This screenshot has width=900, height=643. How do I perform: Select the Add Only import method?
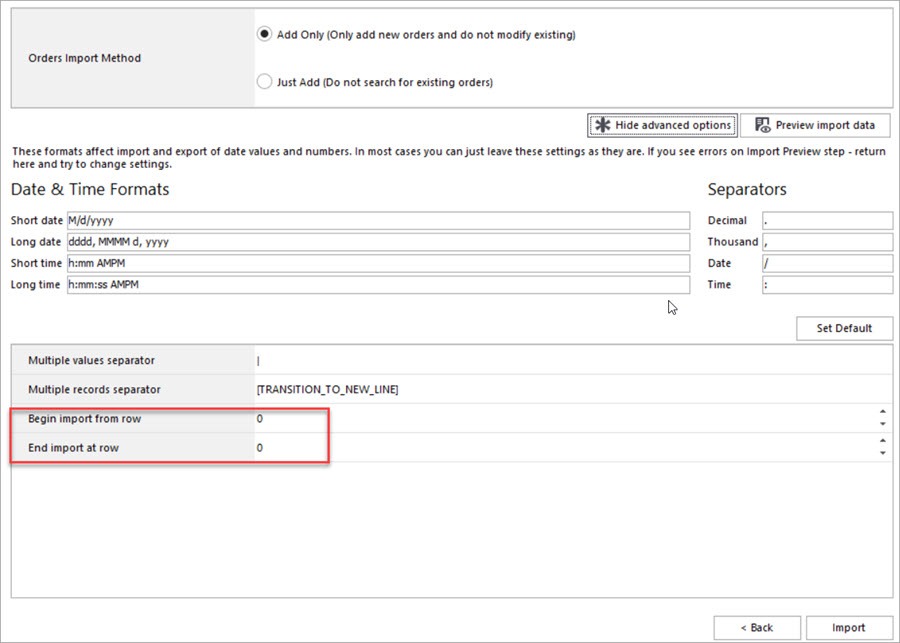tap(264, 34)
